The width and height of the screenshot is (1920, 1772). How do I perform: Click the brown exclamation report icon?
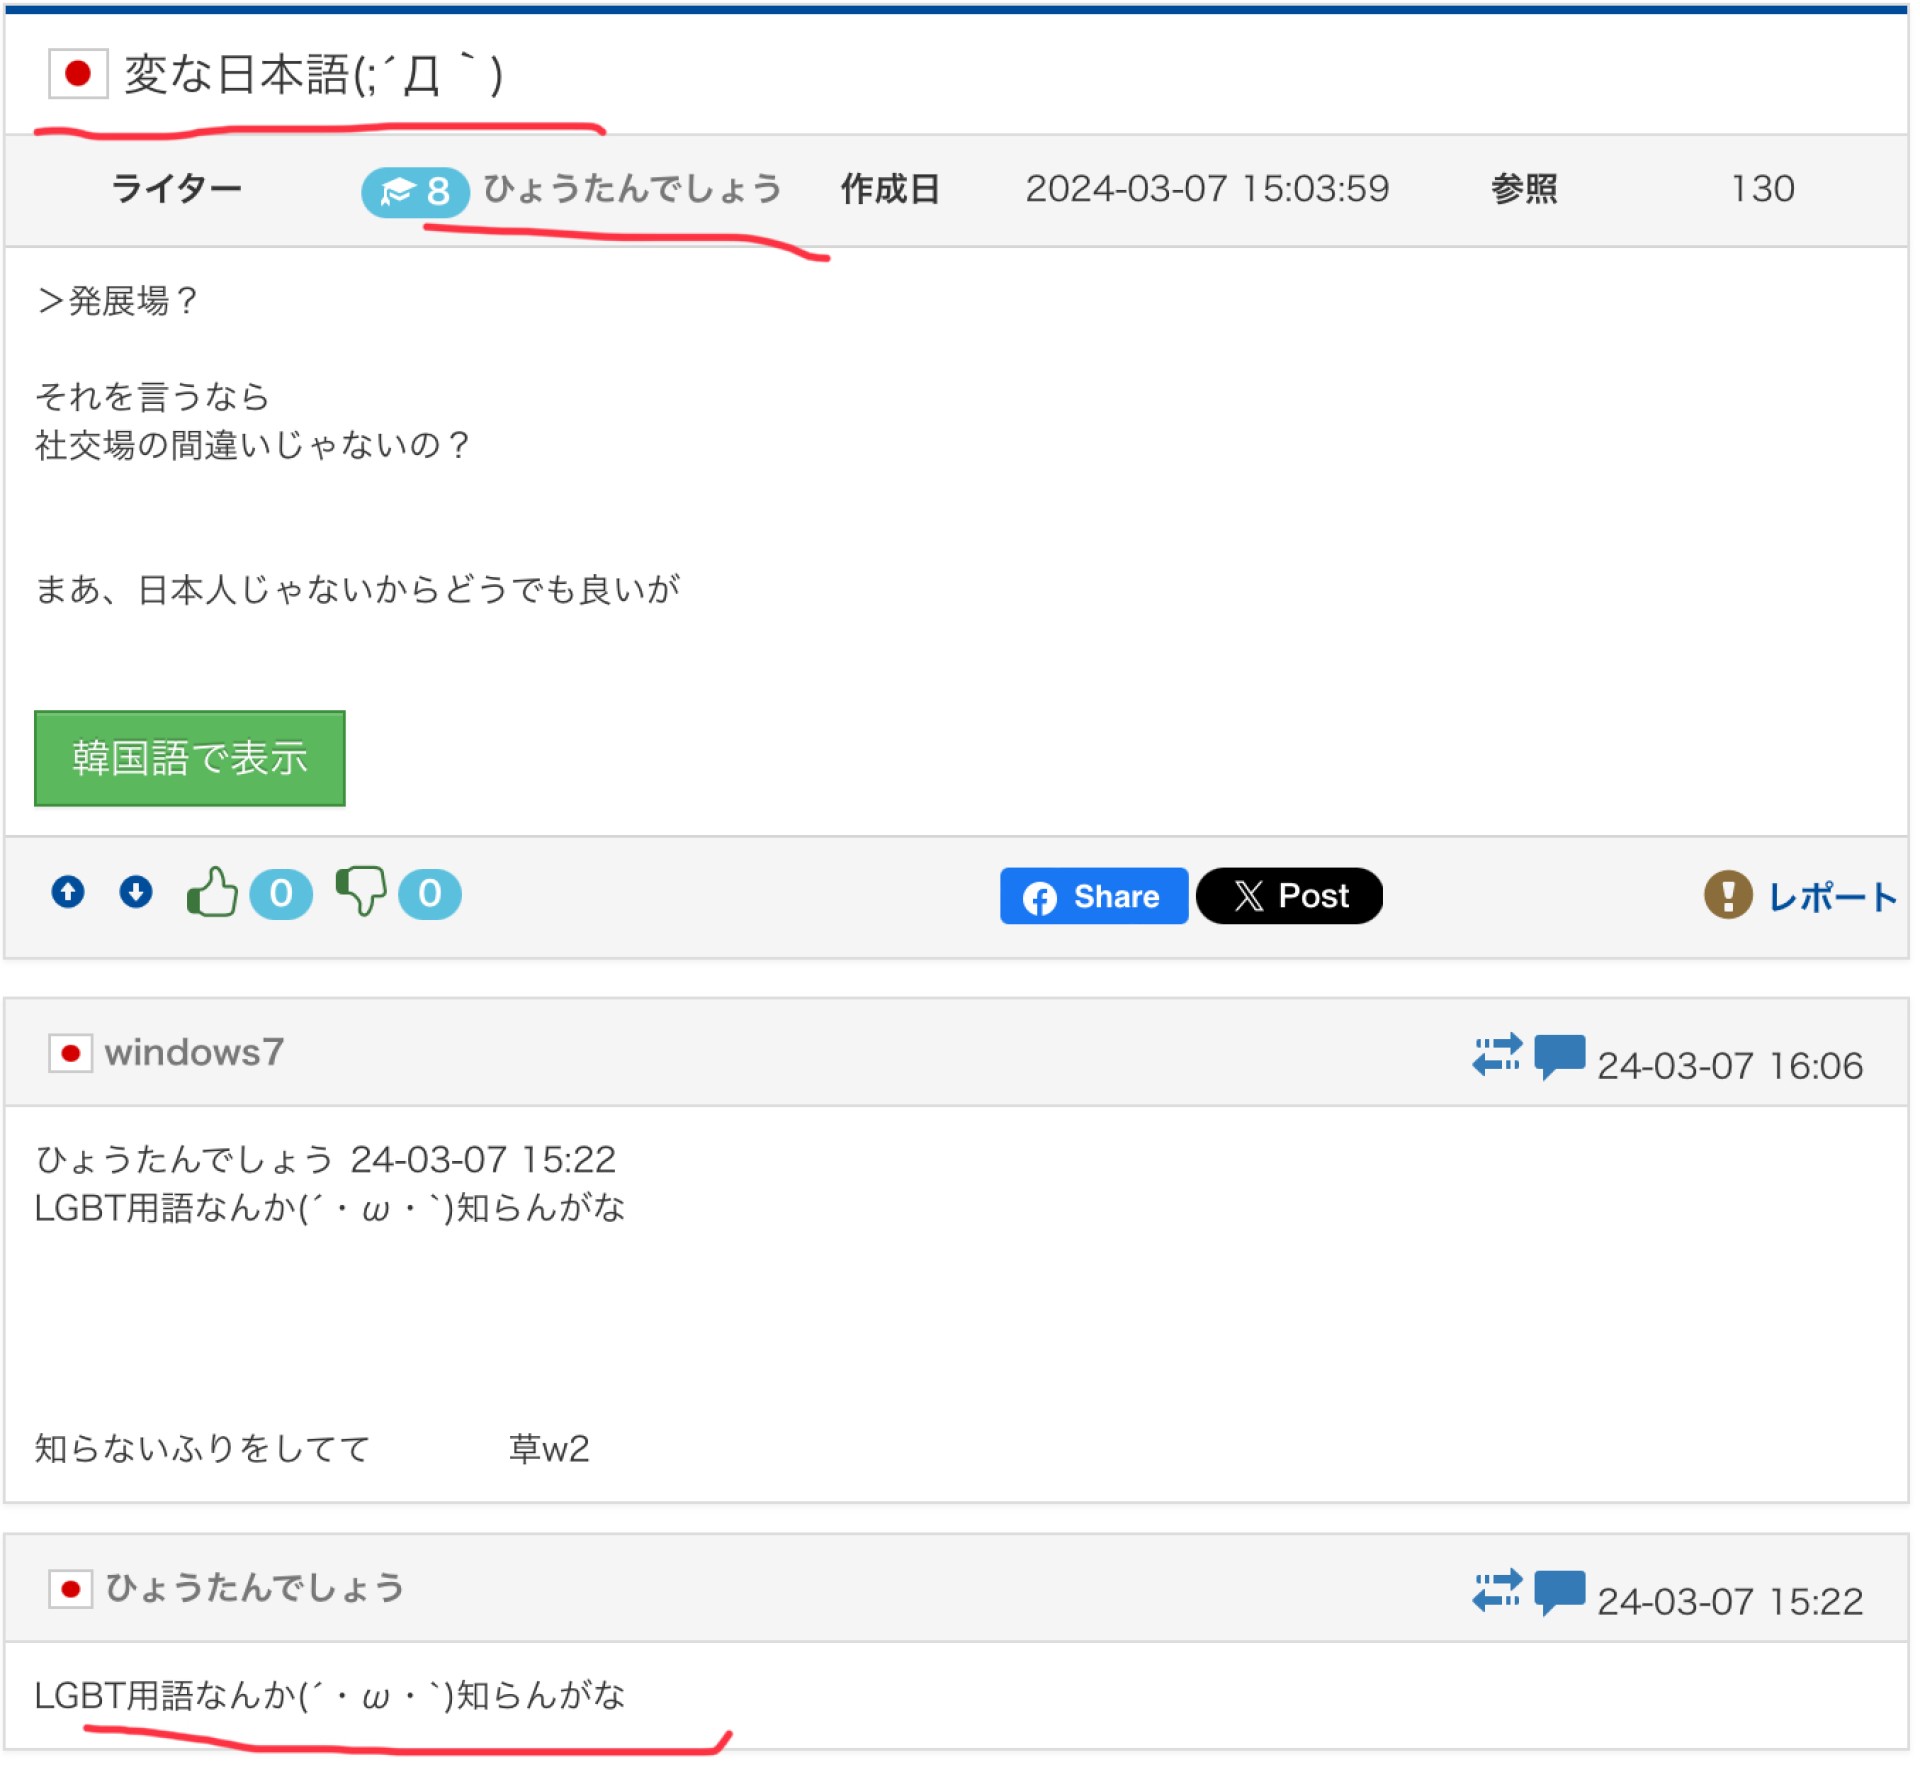click(1728, 894)
